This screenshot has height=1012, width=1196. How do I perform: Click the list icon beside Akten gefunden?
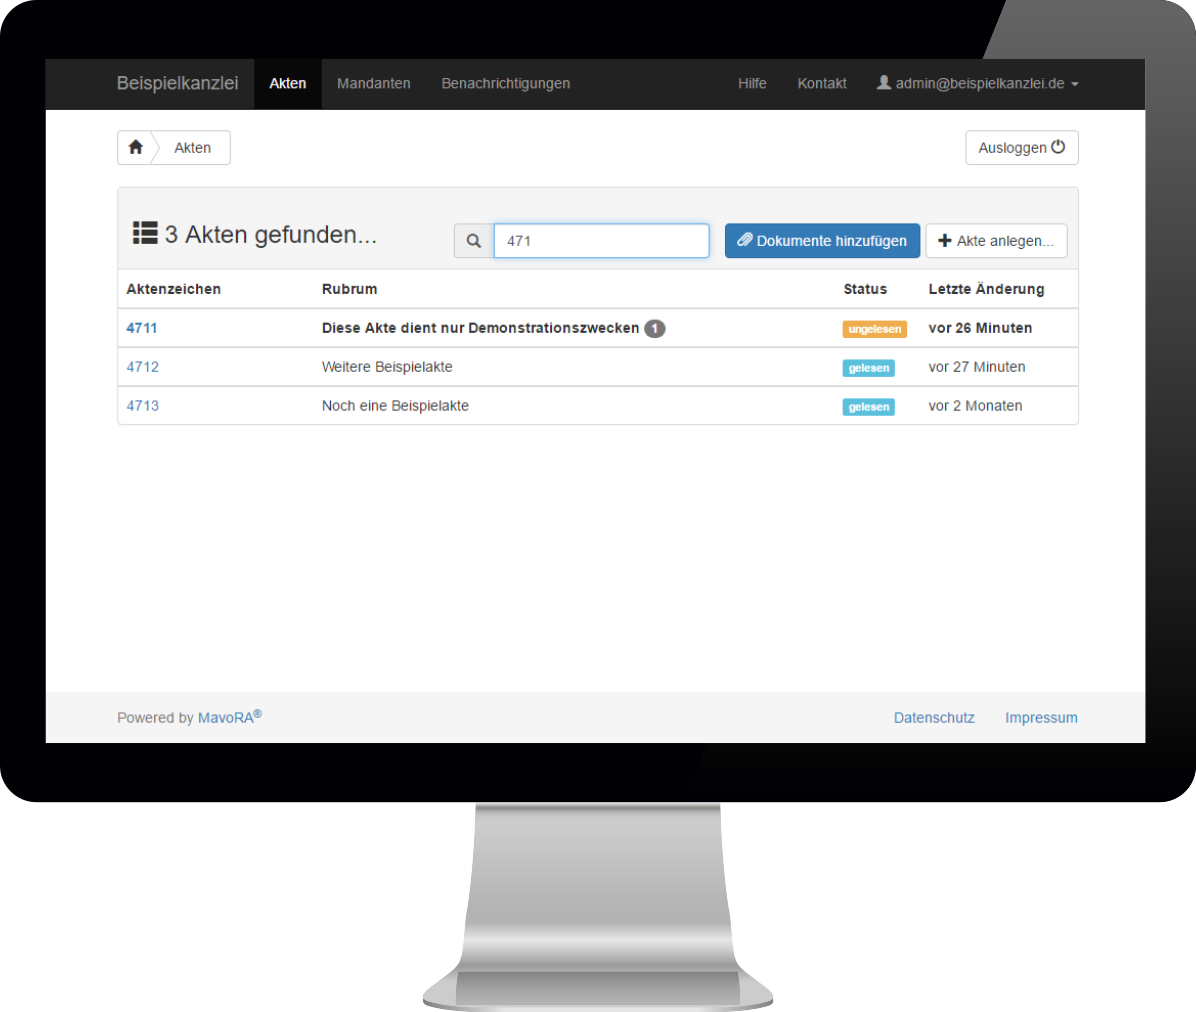pos(145,233)
